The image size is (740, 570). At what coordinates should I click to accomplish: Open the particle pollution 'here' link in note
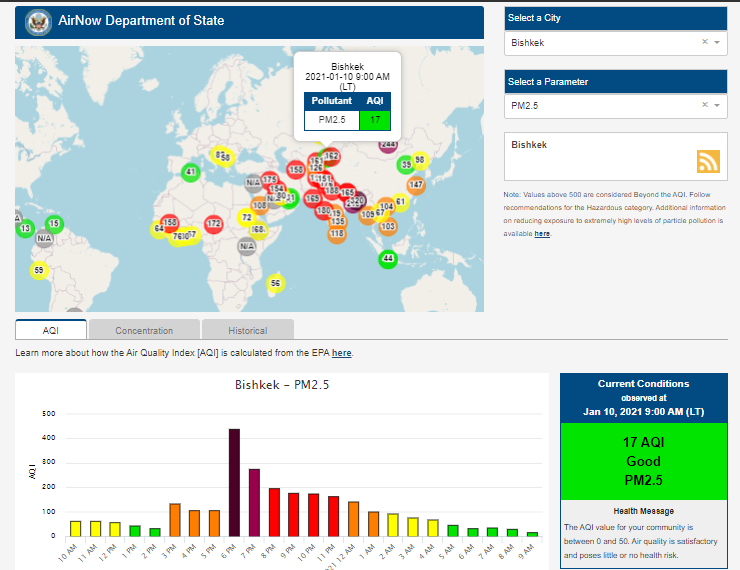542,233
